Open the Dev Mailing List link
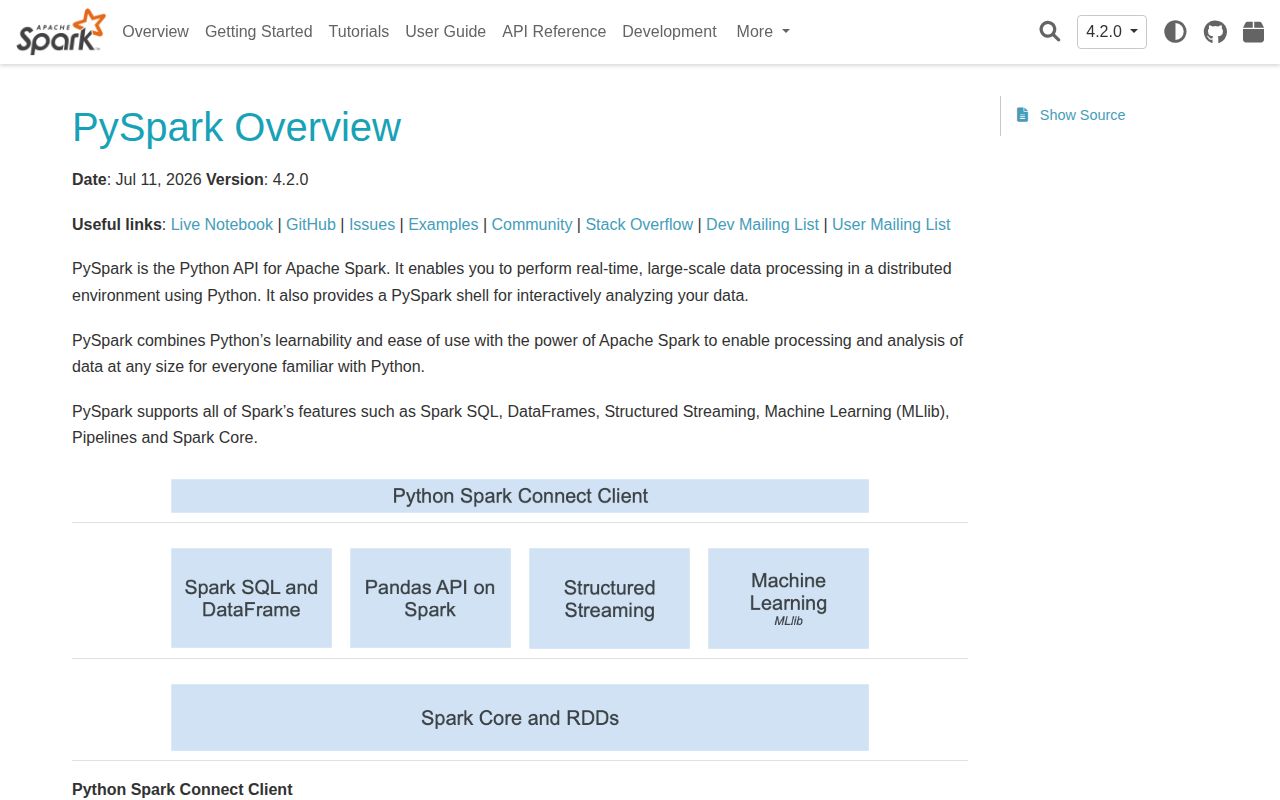Image resolution: width=1280 pixels, height=800 pixels. pos(762,224)
